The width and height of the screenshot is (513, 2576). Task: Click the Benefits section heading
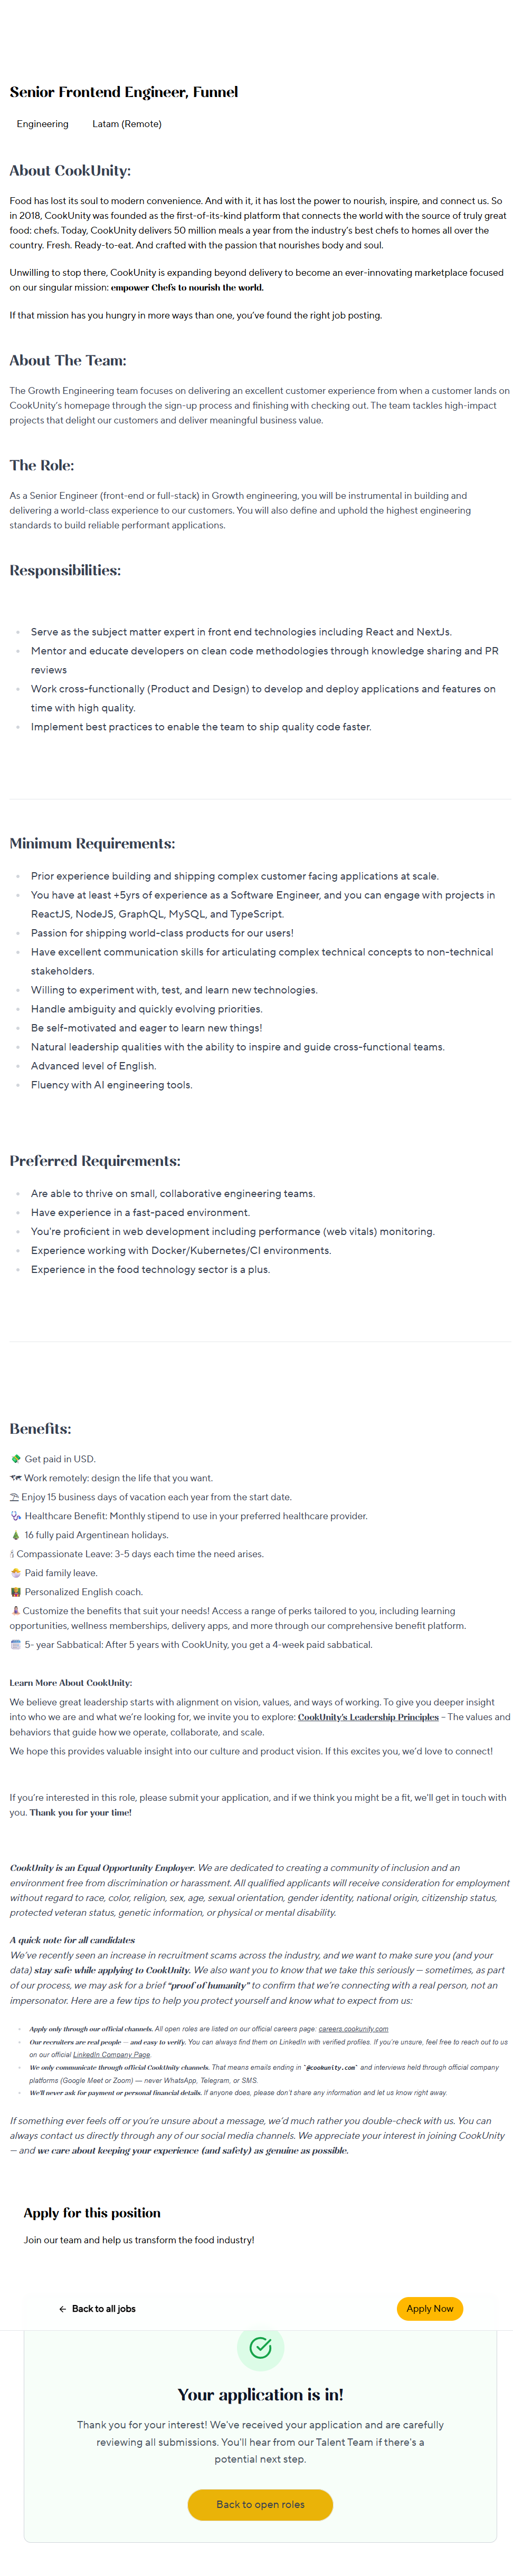40,1429
